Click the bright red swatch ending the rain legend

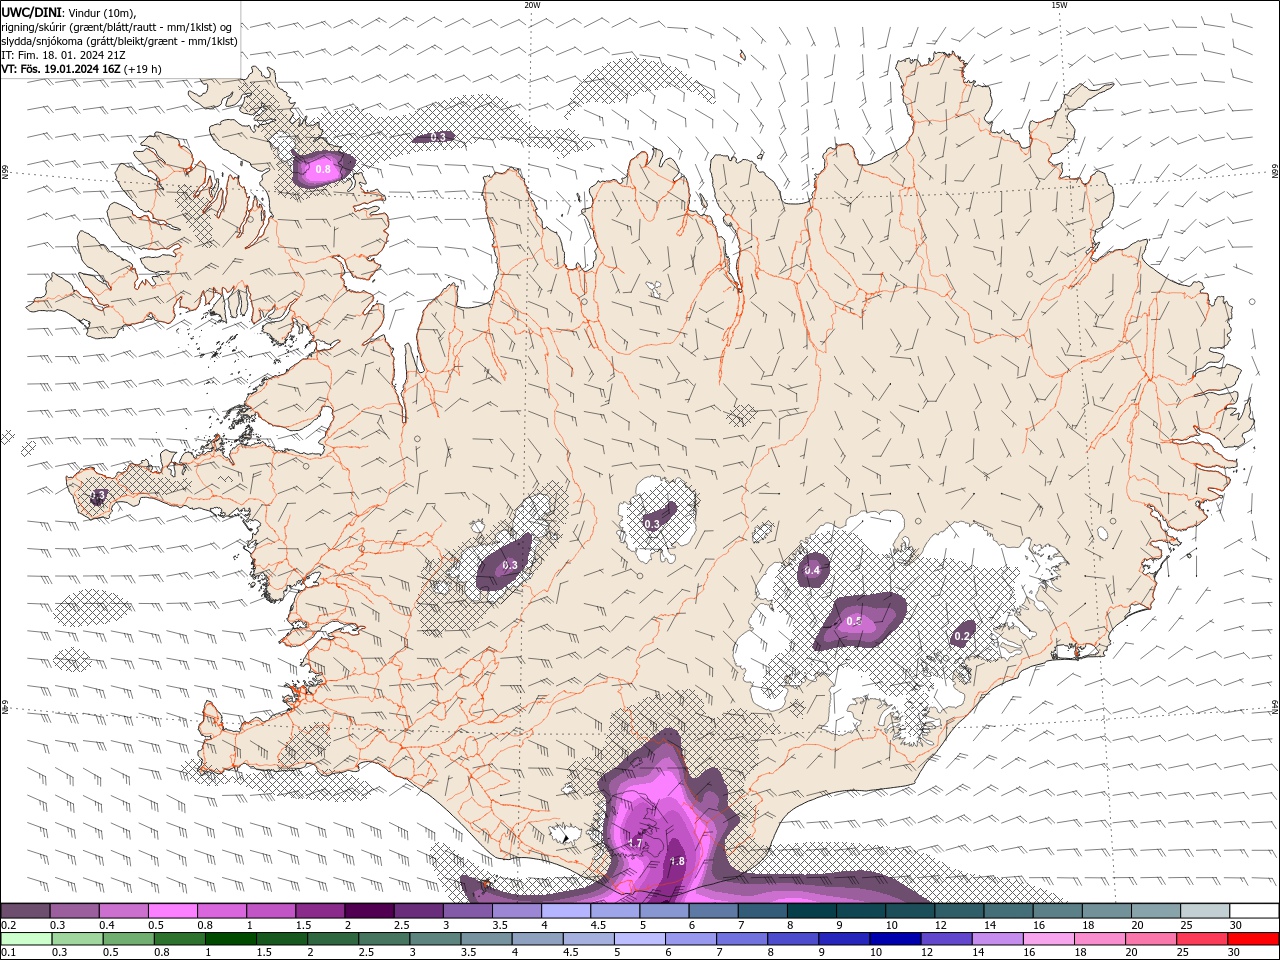point(1254,939)
